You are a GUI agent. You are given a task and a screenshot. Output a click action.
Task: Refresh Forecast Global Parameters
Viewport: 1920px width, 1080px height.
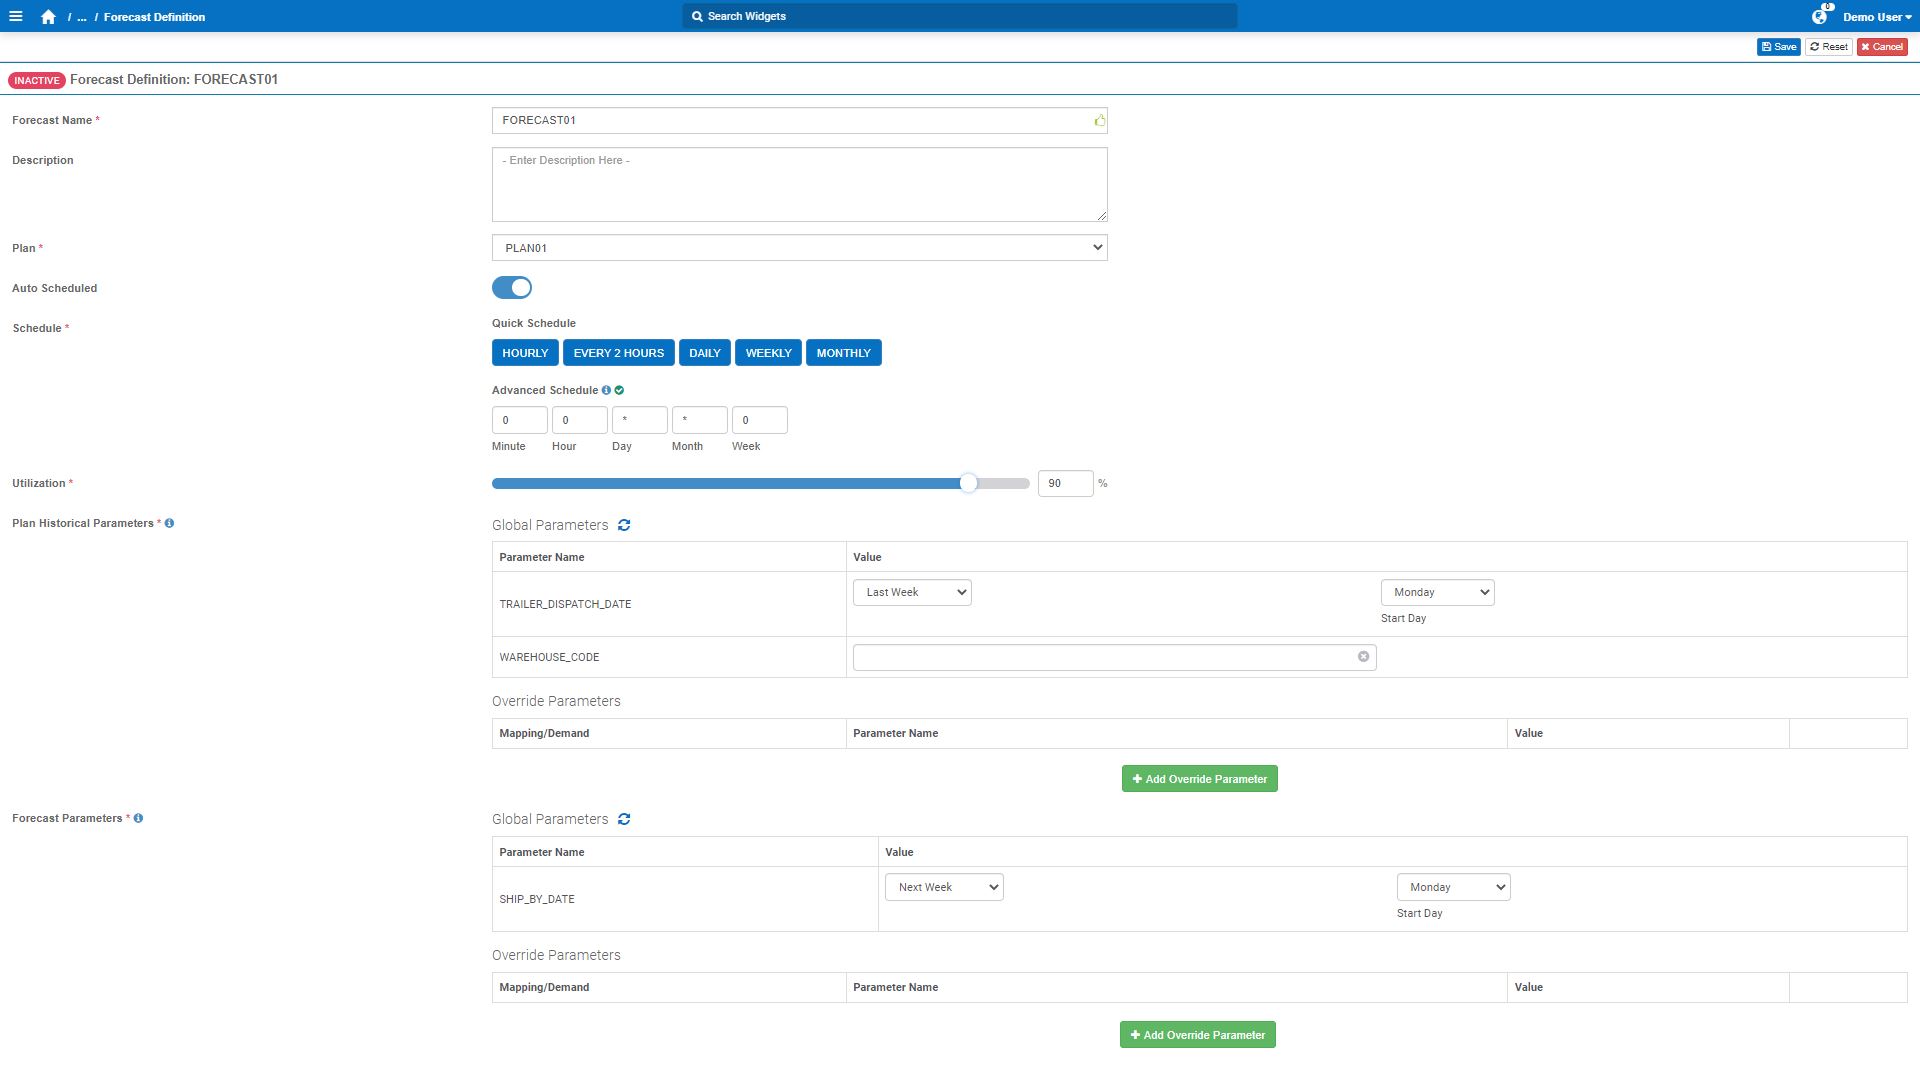click(624, 819)
